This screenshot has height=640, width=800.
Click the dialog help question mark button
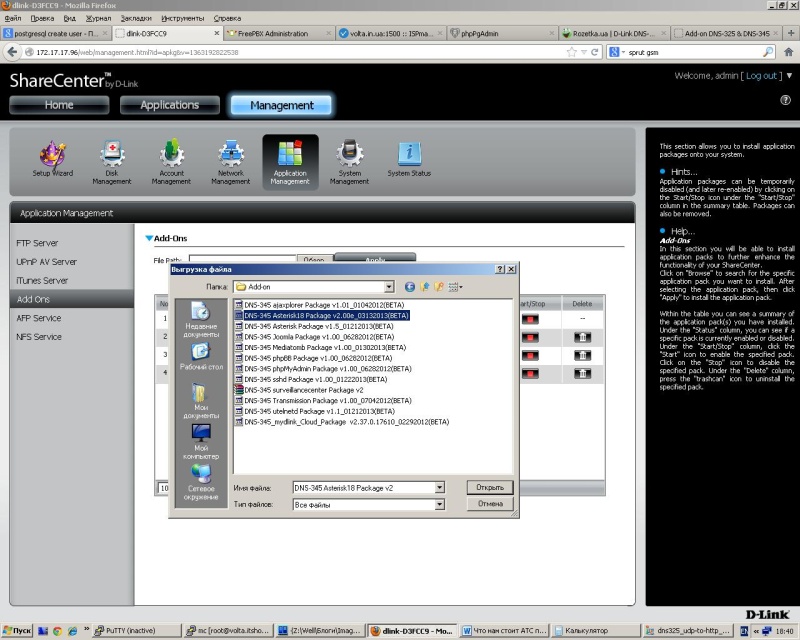(500, 269)
